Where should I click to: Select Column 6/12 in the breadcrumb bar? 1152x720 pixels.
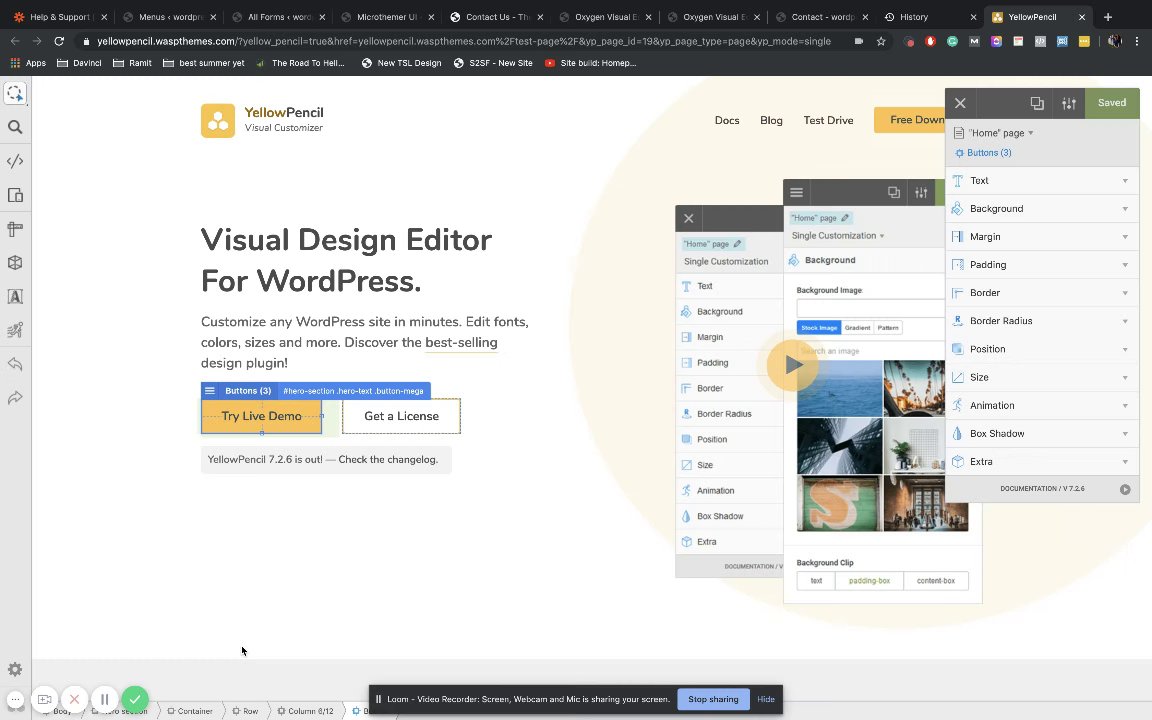click(x=305, y=711)
